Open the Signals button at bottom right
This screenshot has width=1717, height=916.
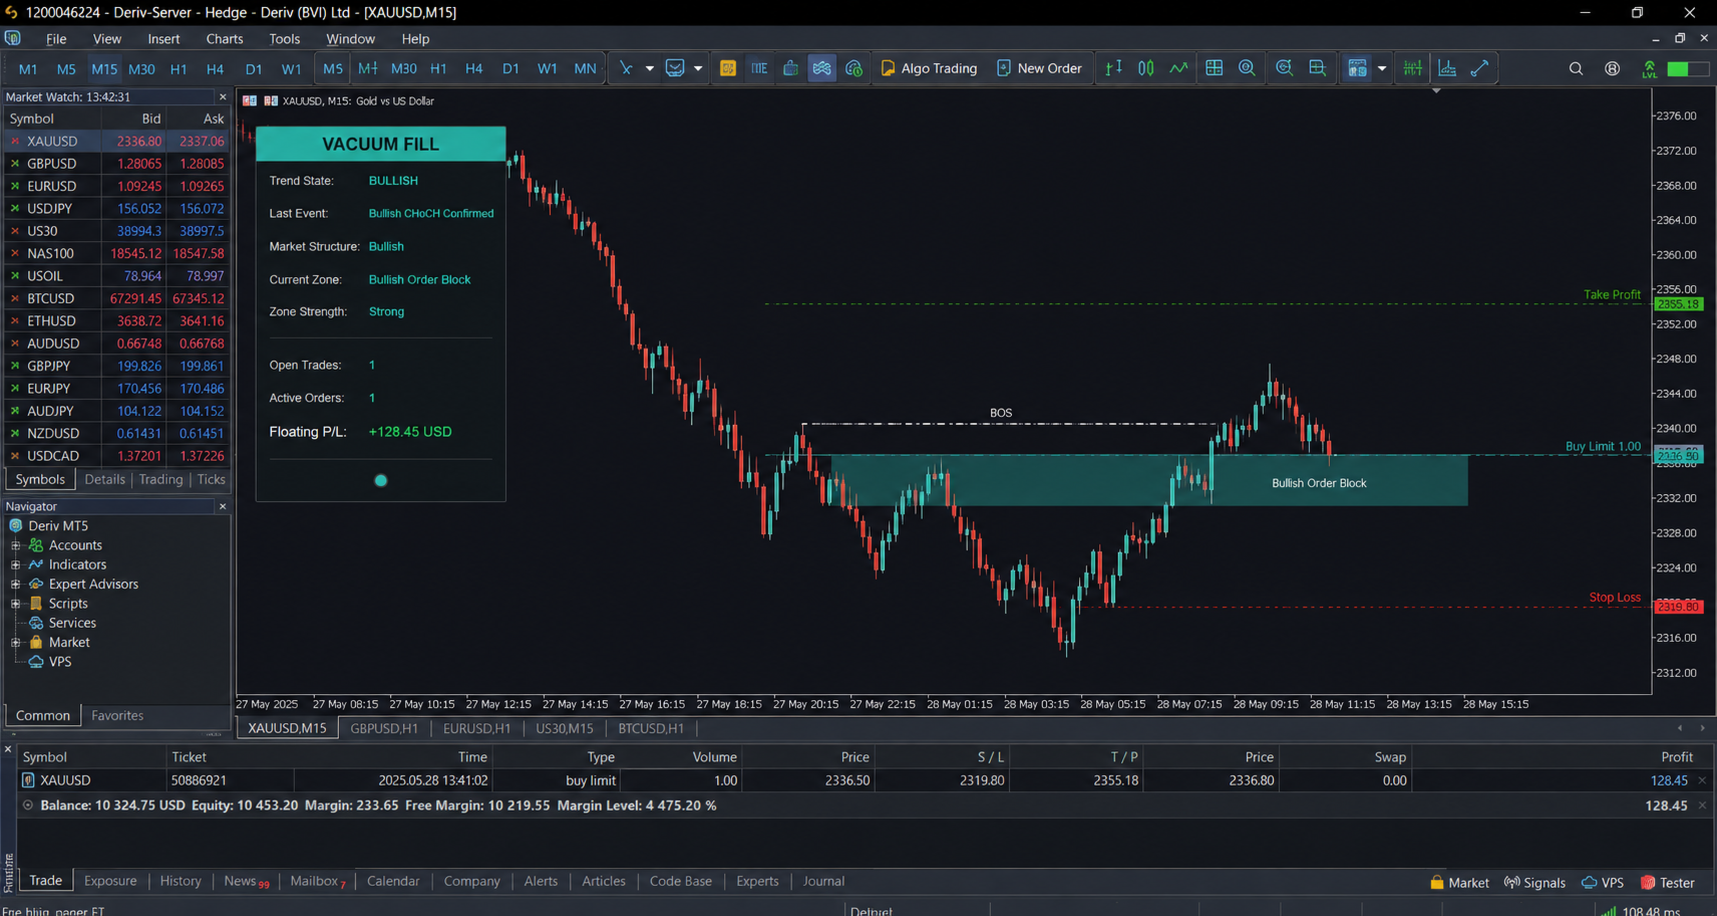1535,882
